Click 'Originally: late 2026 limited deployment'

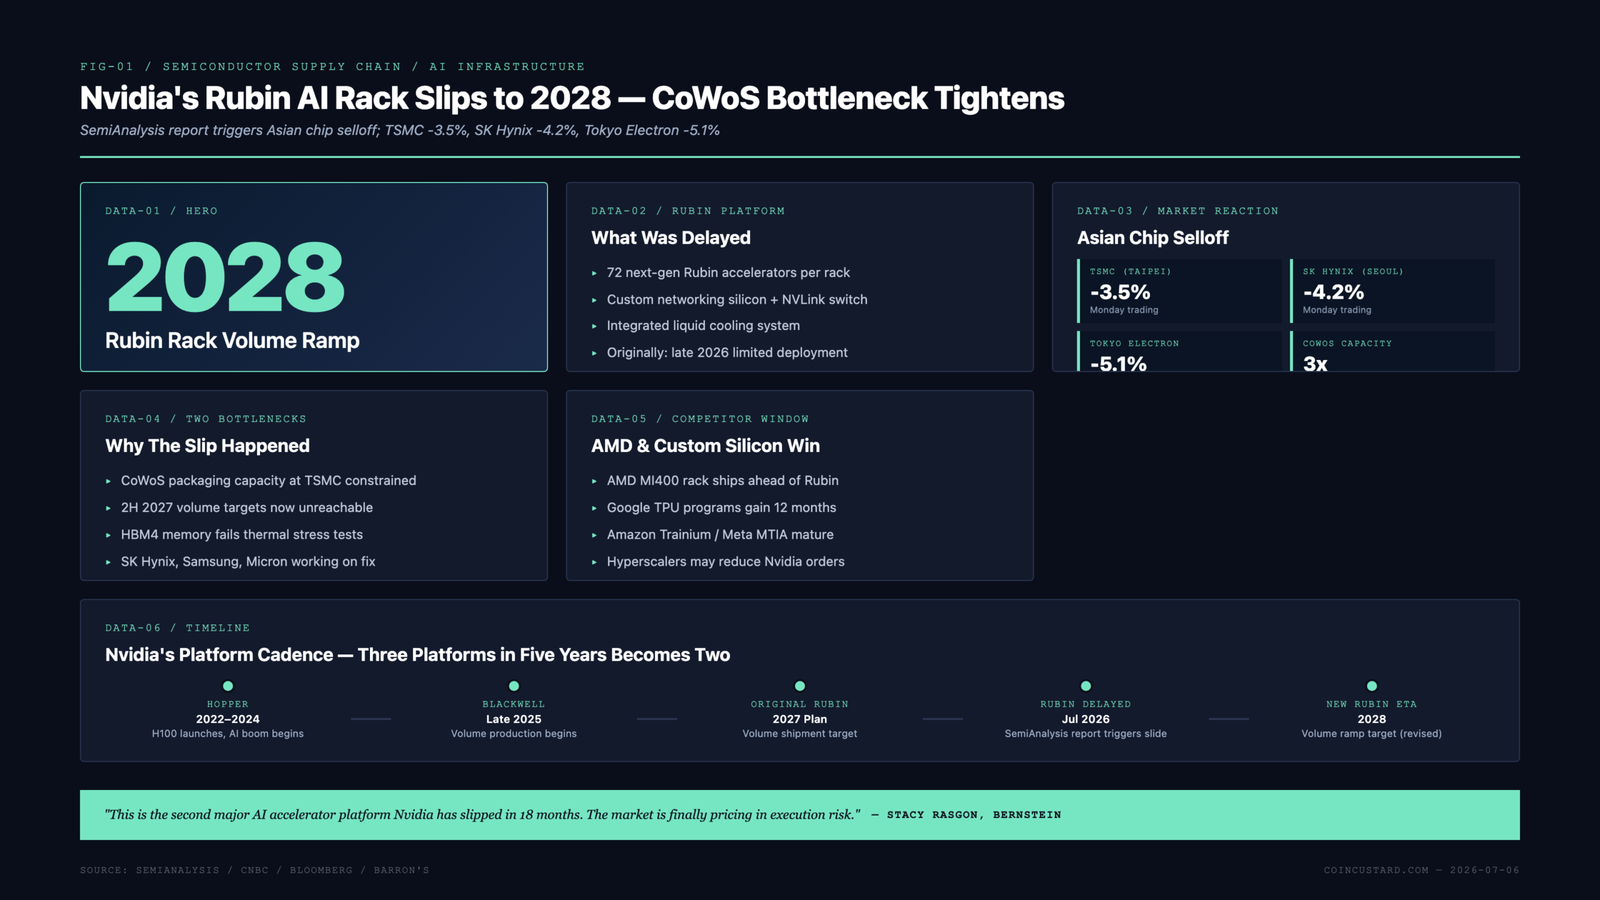(727, 353)
